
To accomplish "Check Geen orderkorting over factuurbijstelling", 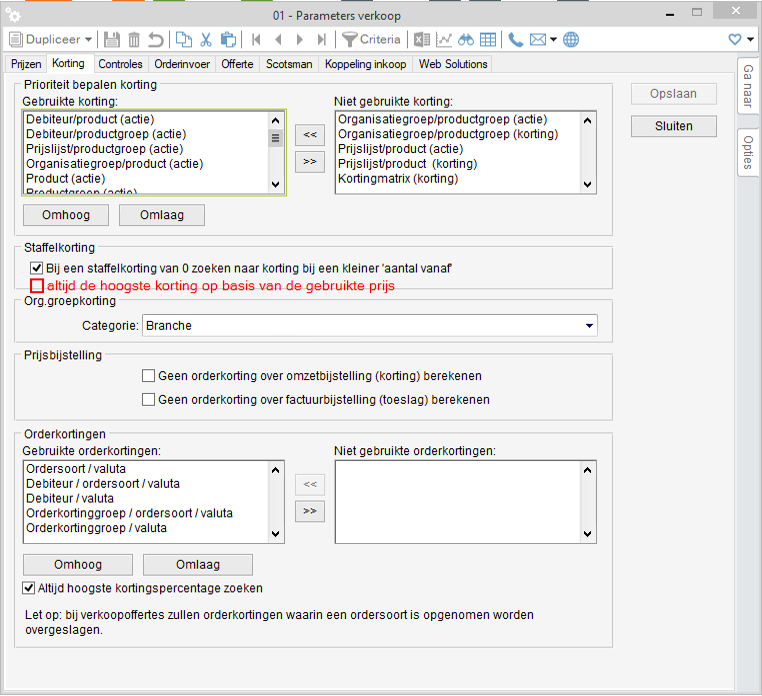I will click(148, 400).
